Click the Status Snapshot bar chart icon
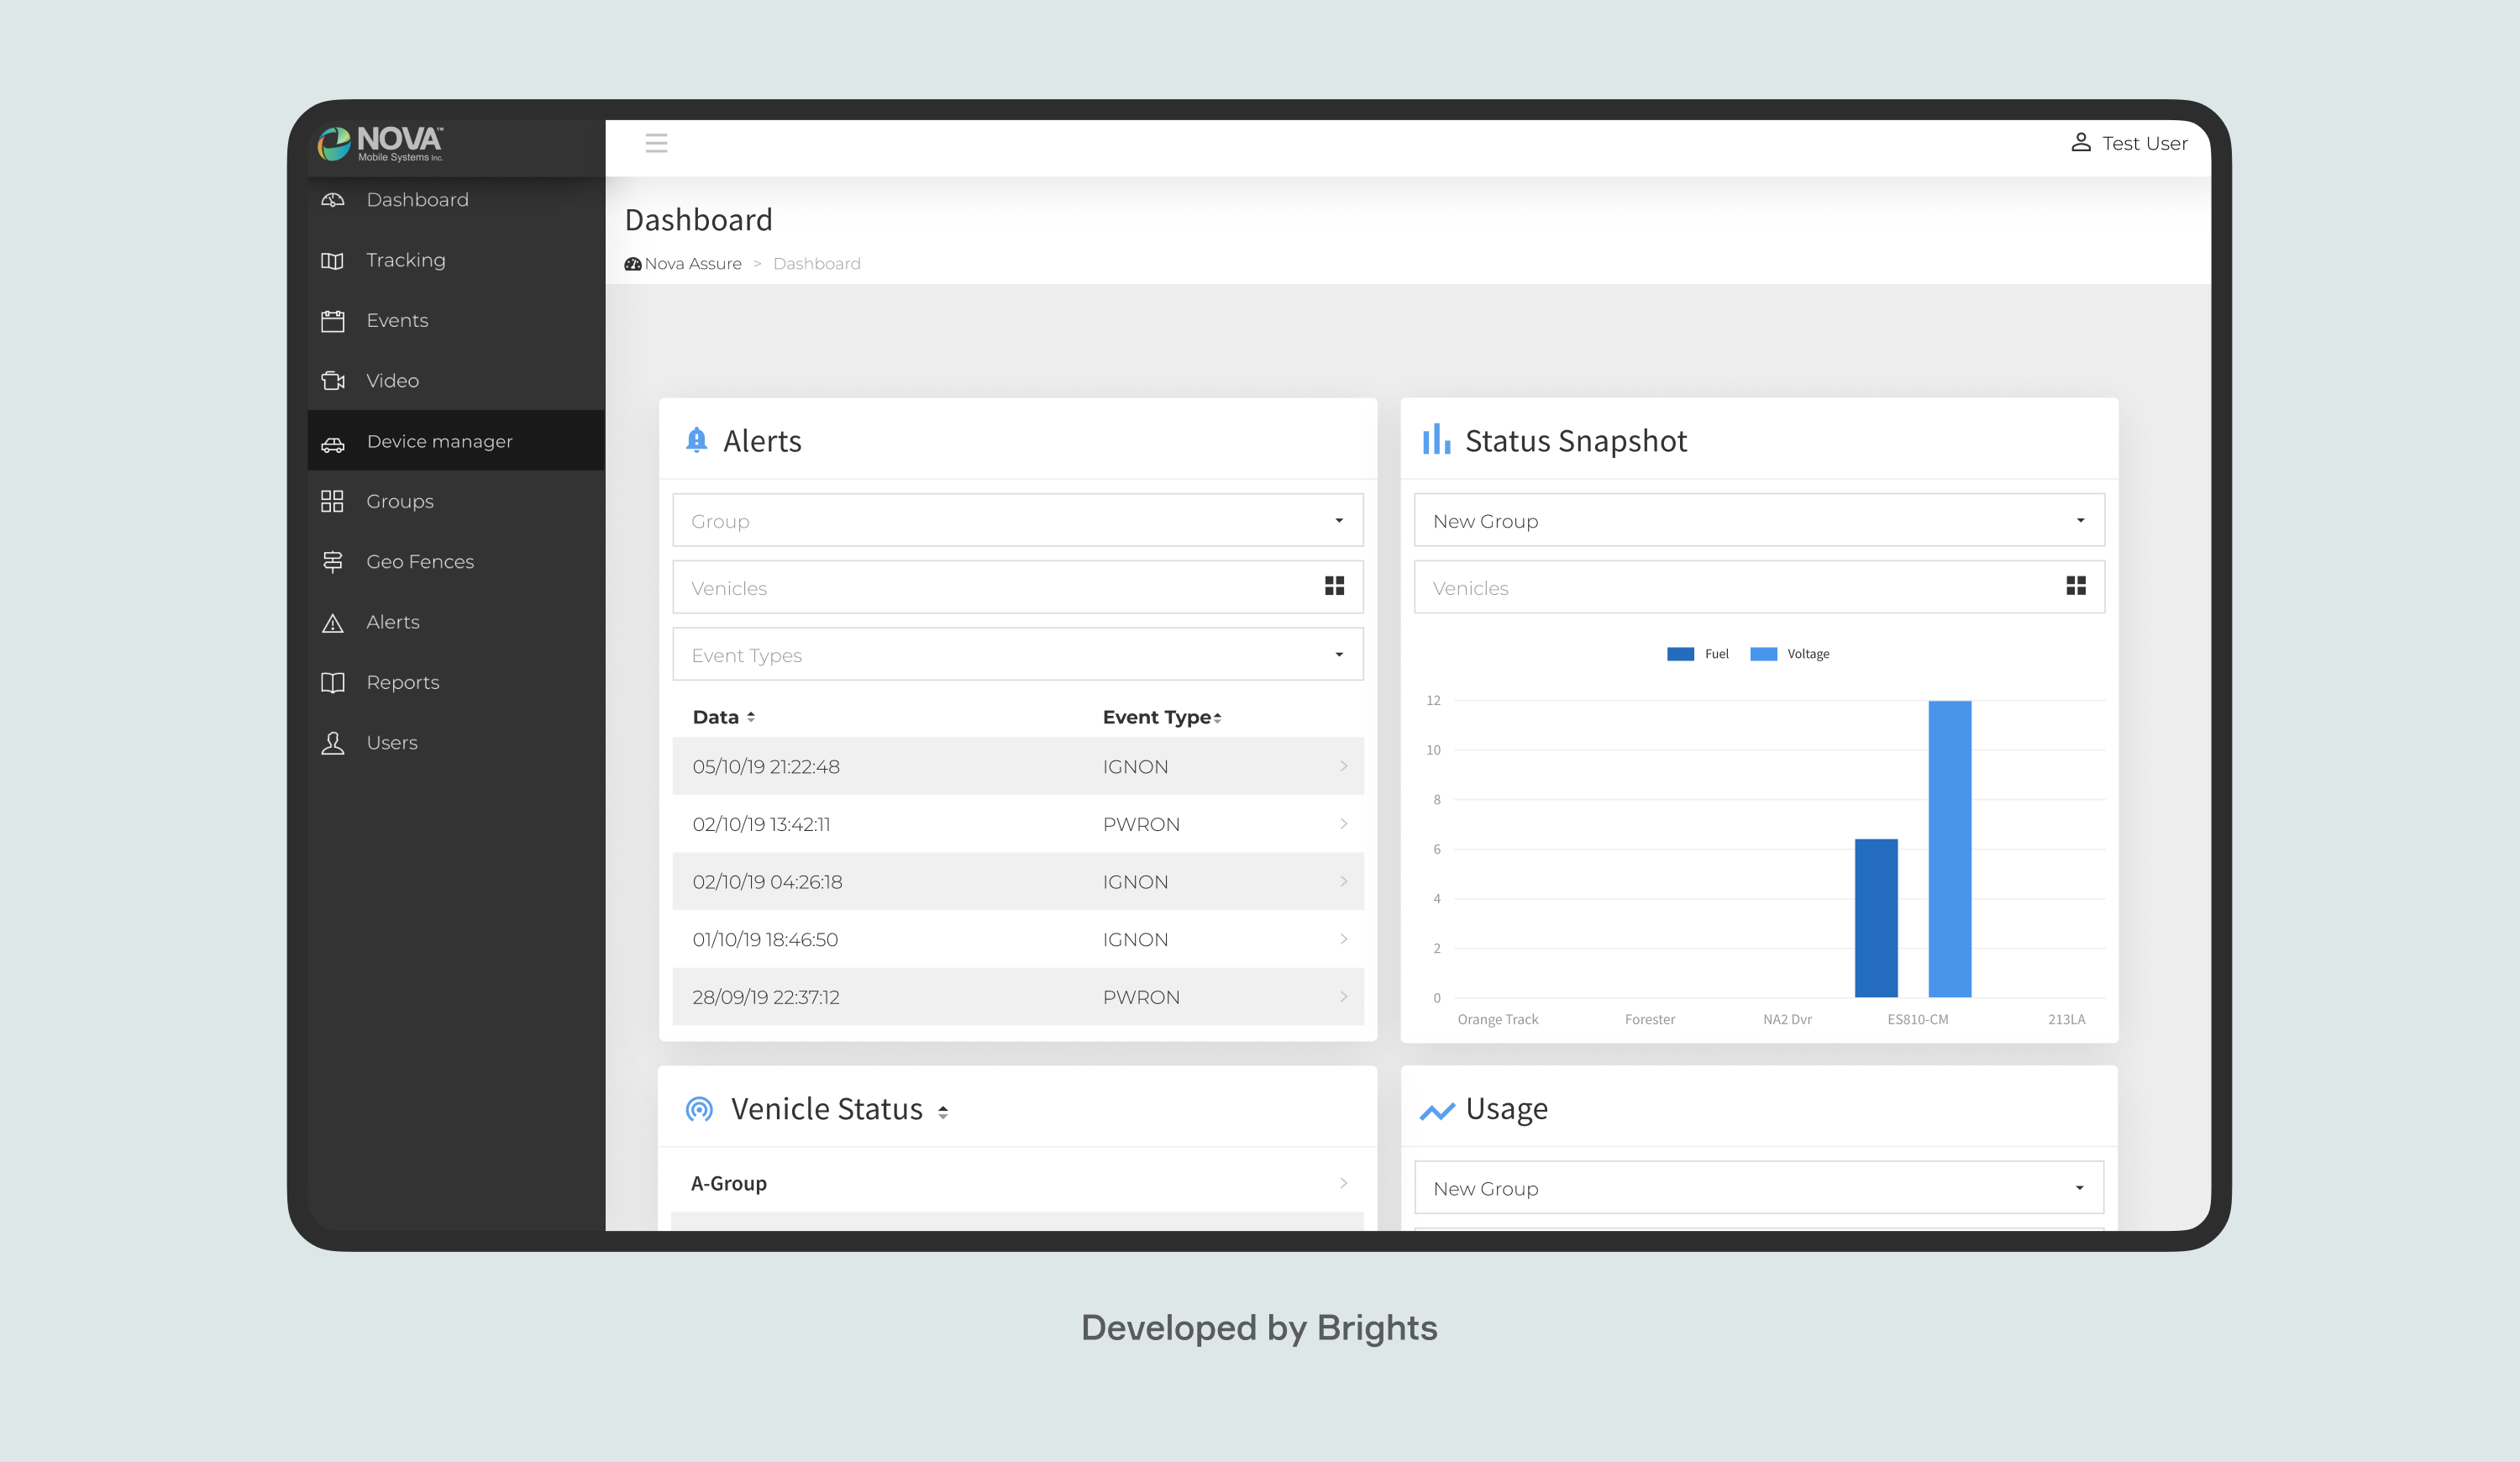Screen dimensions: 2520x1462 pyautogui.click(x=1436, y=440)
